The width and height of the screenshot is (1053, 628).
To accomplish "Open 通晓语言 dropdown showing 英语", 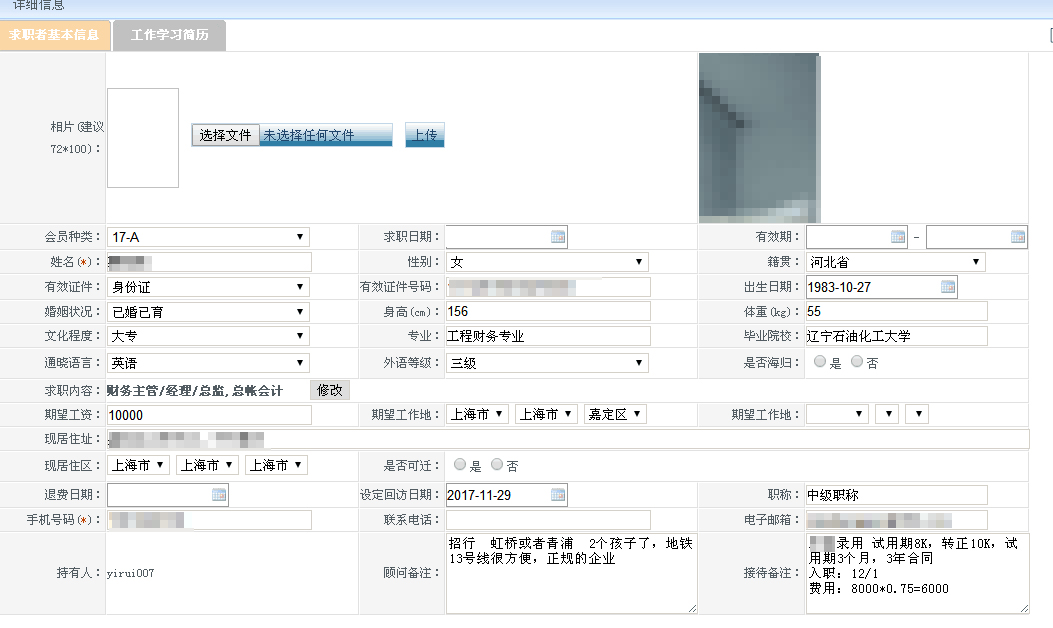I will pos(208,363).
